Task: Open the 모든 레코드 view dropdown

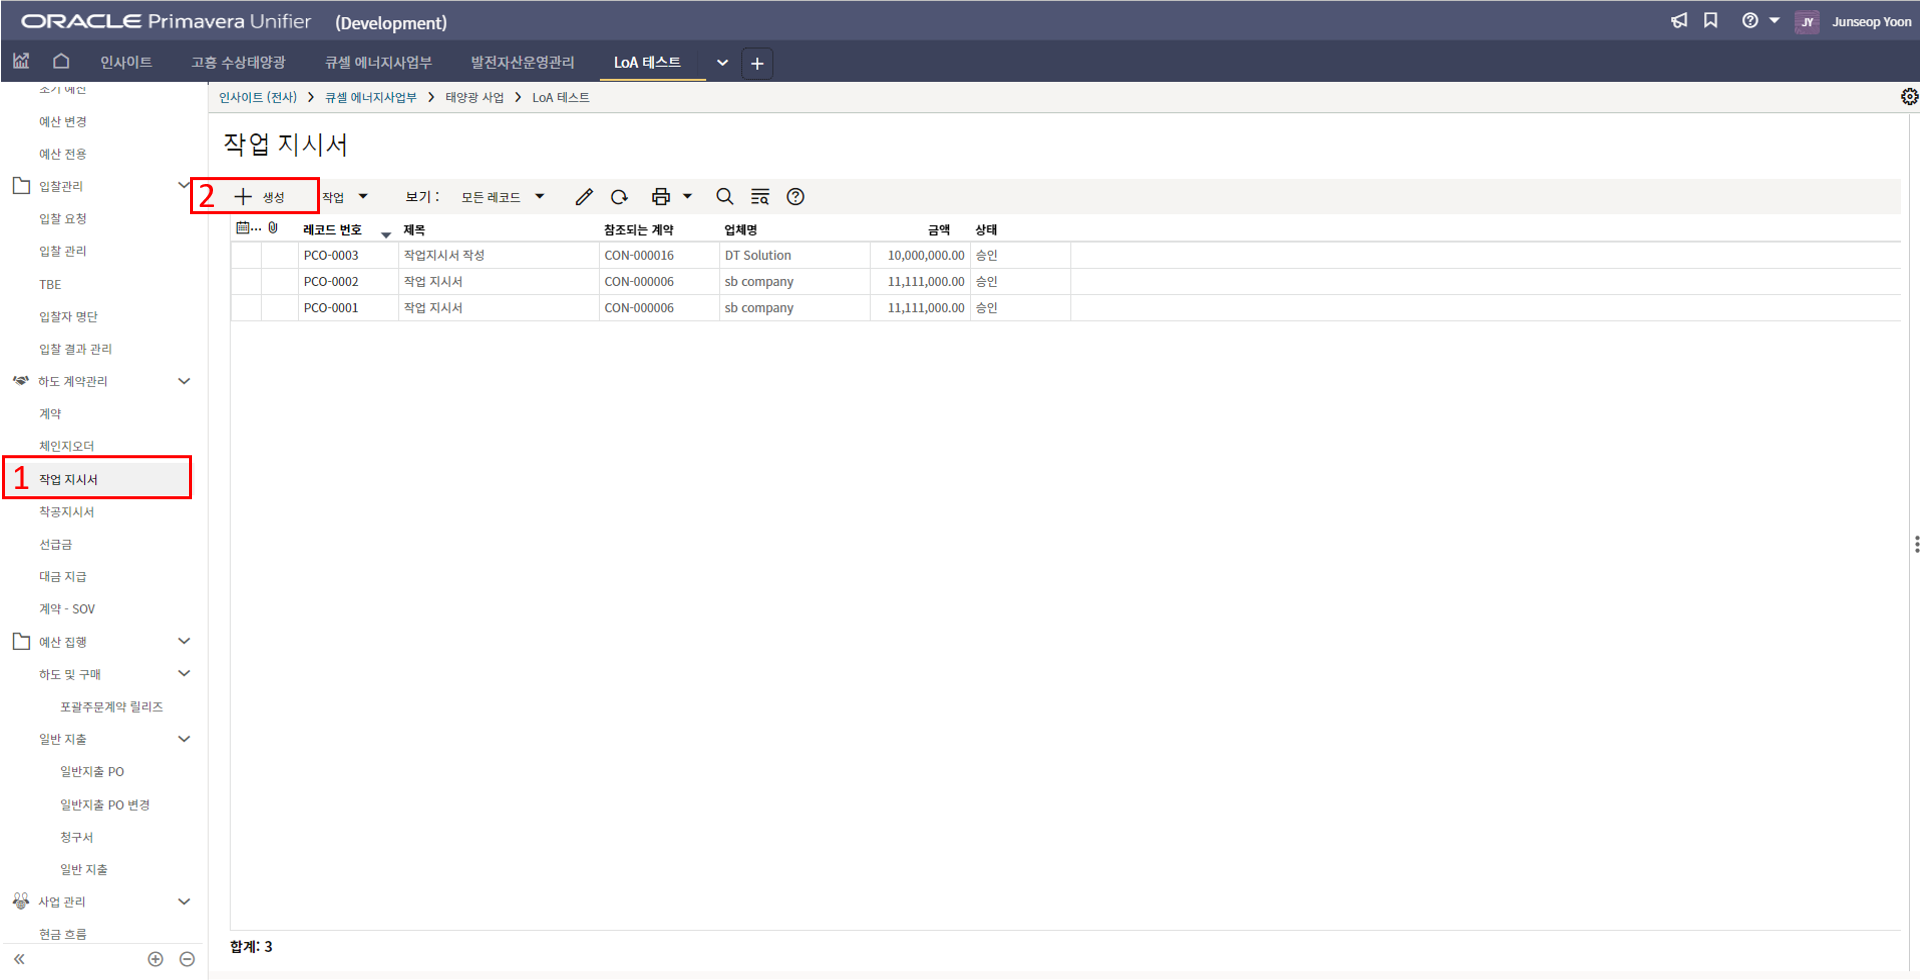Action: click(x=502, y=197)
